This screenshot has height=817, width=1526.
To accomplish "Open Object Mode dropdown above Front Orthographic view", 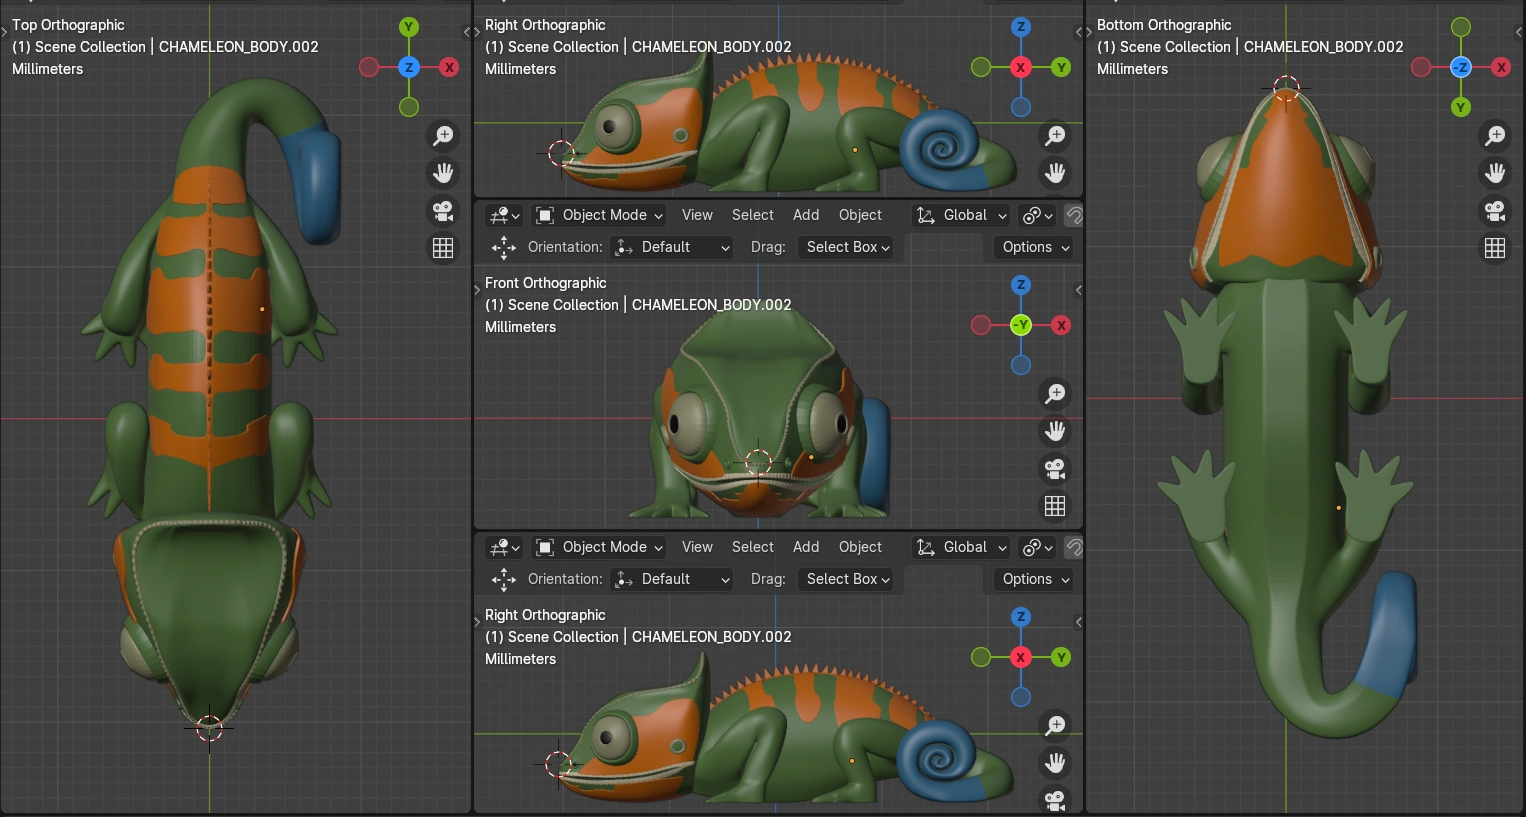I will tap(600, 215).
